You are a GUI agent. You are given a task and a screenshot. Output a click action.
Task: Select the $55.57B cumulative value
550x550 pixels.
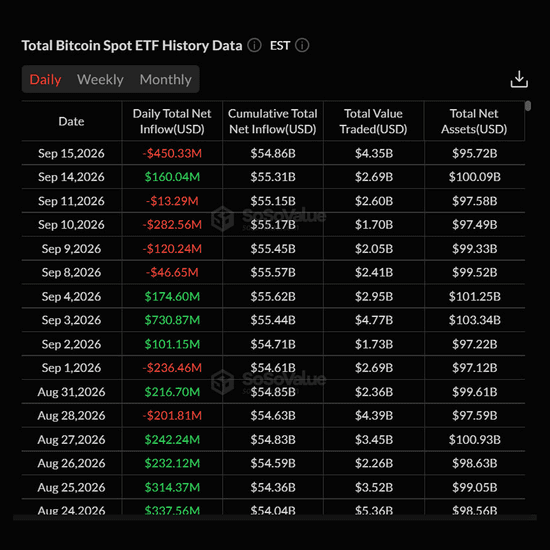coord(273,272)
